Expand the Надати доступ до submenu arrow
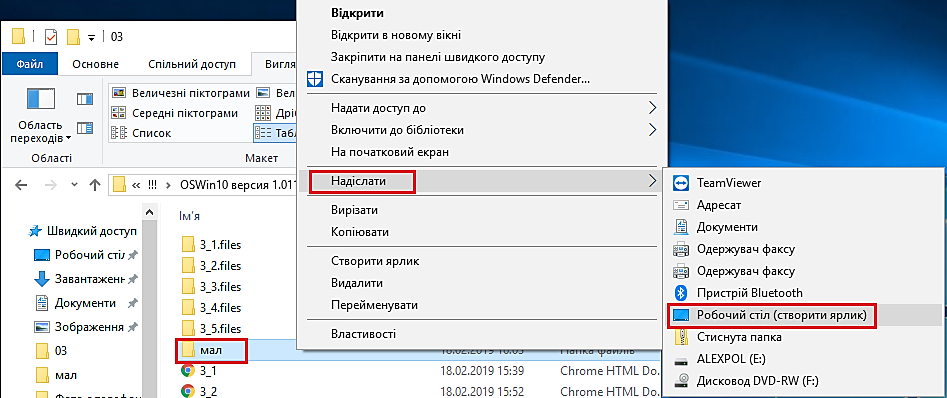 point(652,108)
